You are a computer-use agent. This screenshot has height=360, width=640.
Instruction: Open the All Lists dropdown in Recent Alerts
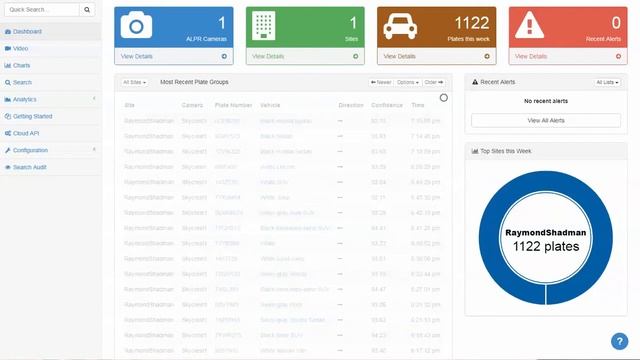pos(607,82)
